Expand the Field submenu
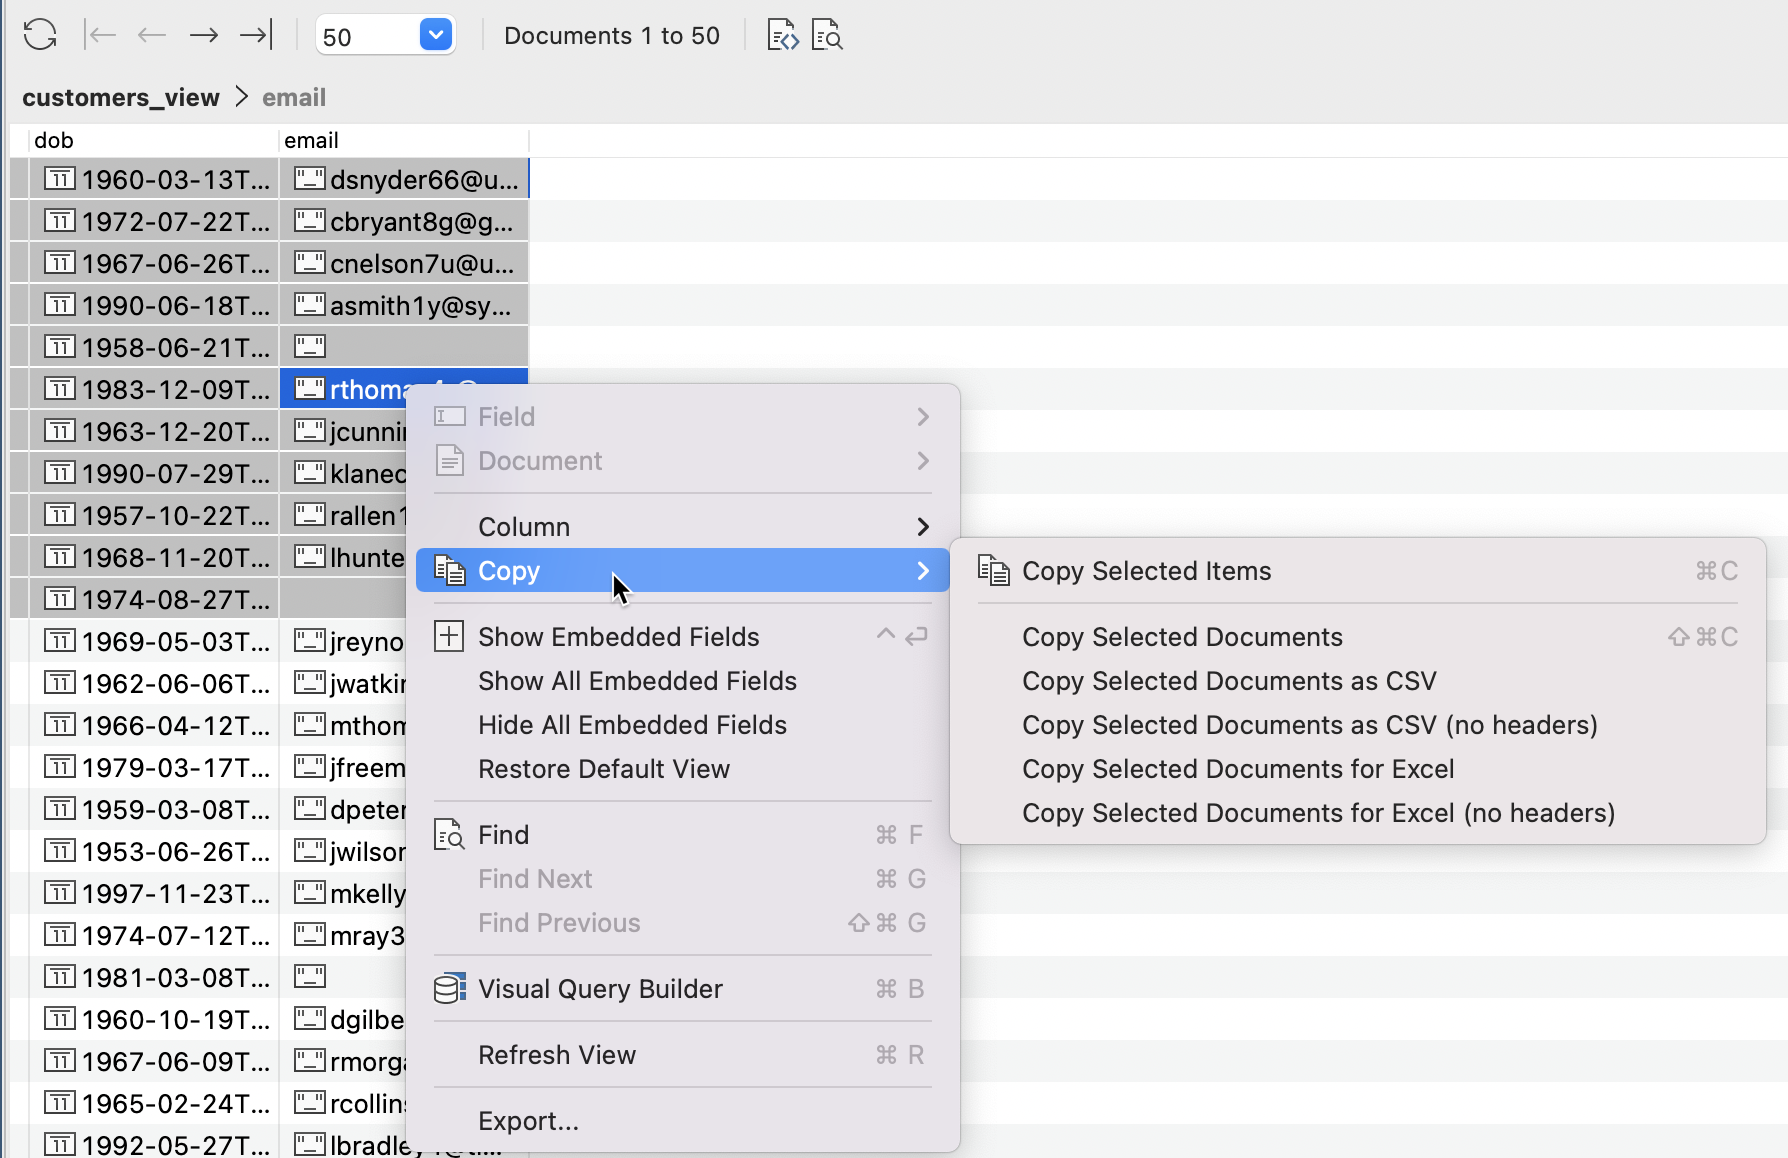This screenshot has width=1788, height=1158. (506, 416)
